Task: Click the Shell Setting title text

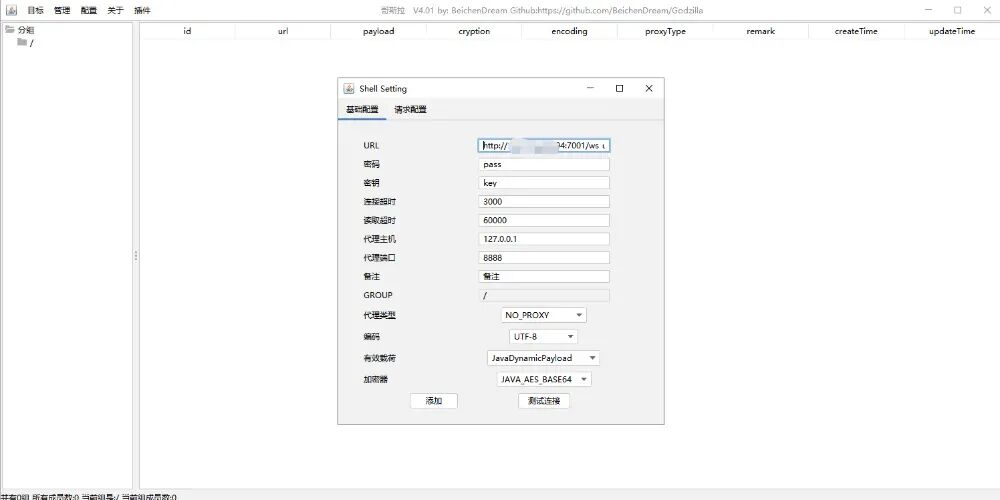Action: [383, 89]
